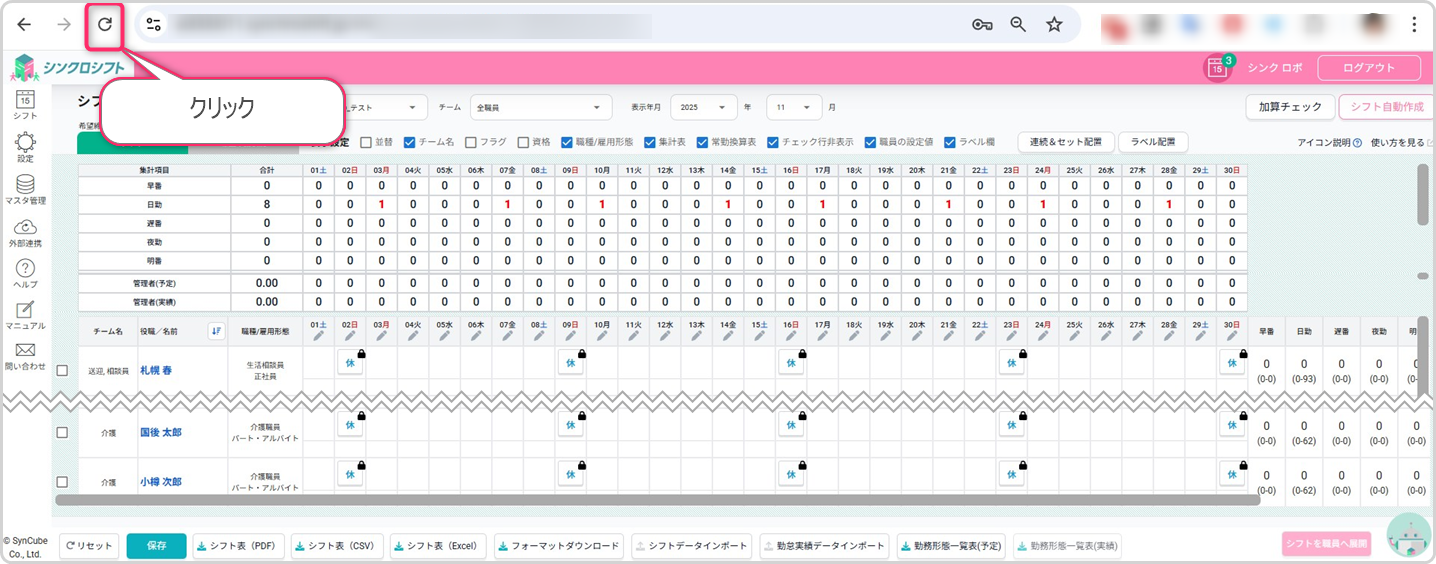1436x564 pixels.
Task: Open the 表示年月 year dropdown 2025
Action: (703, 107)
